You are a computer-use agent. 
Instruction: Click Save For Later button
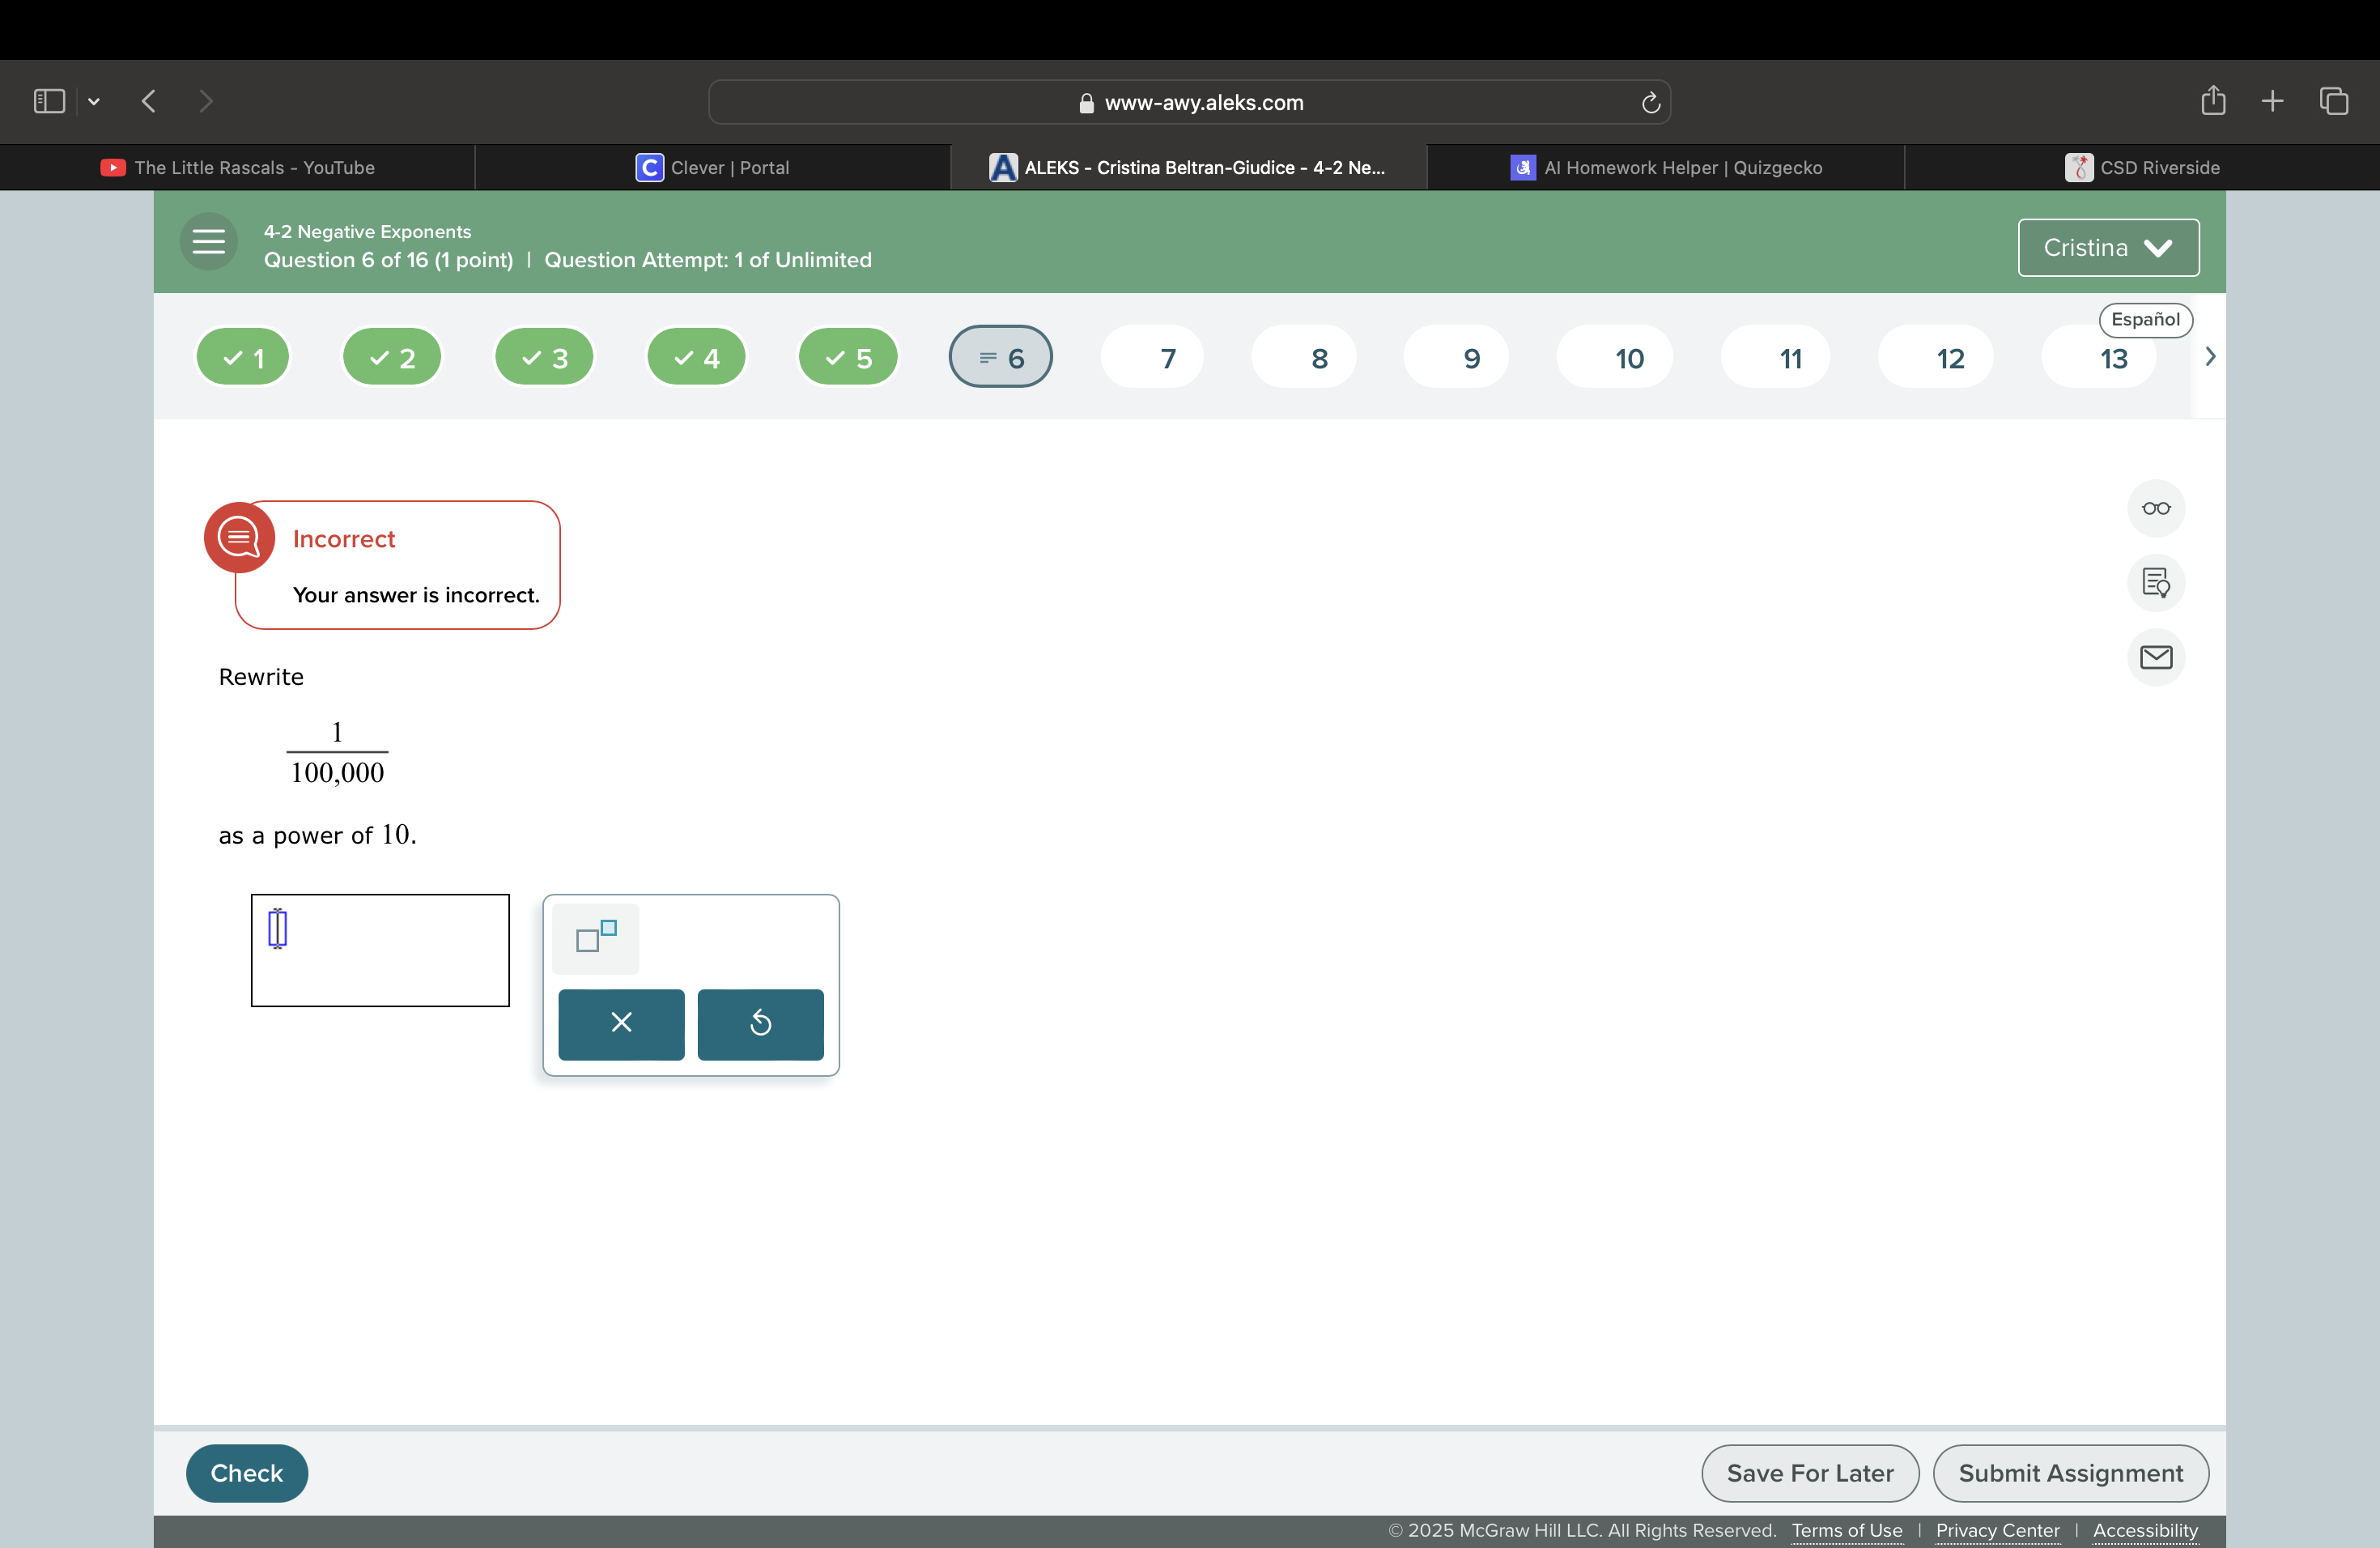point(1809,1474)
